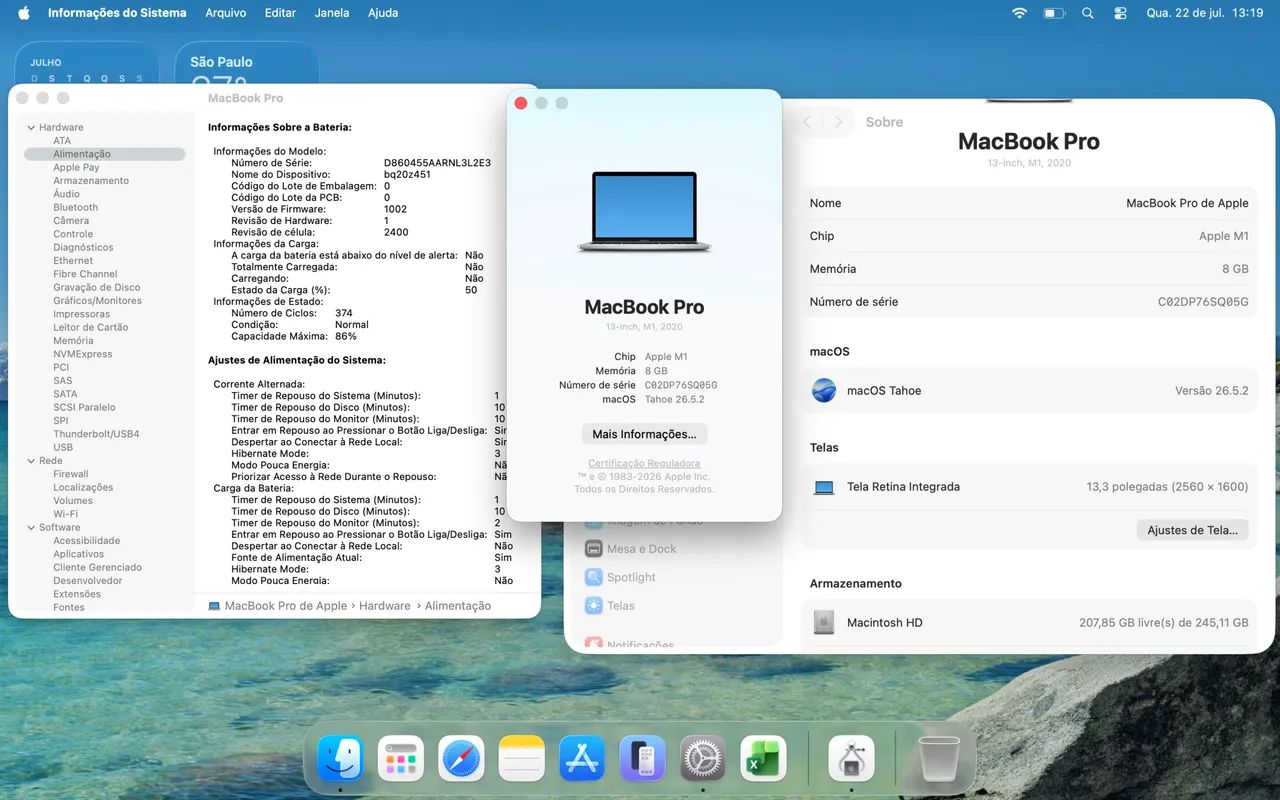Go forward in the Sobre settings window
Image resolution: width=1280 pixels, height=800 pixels.
coord(839,122)
